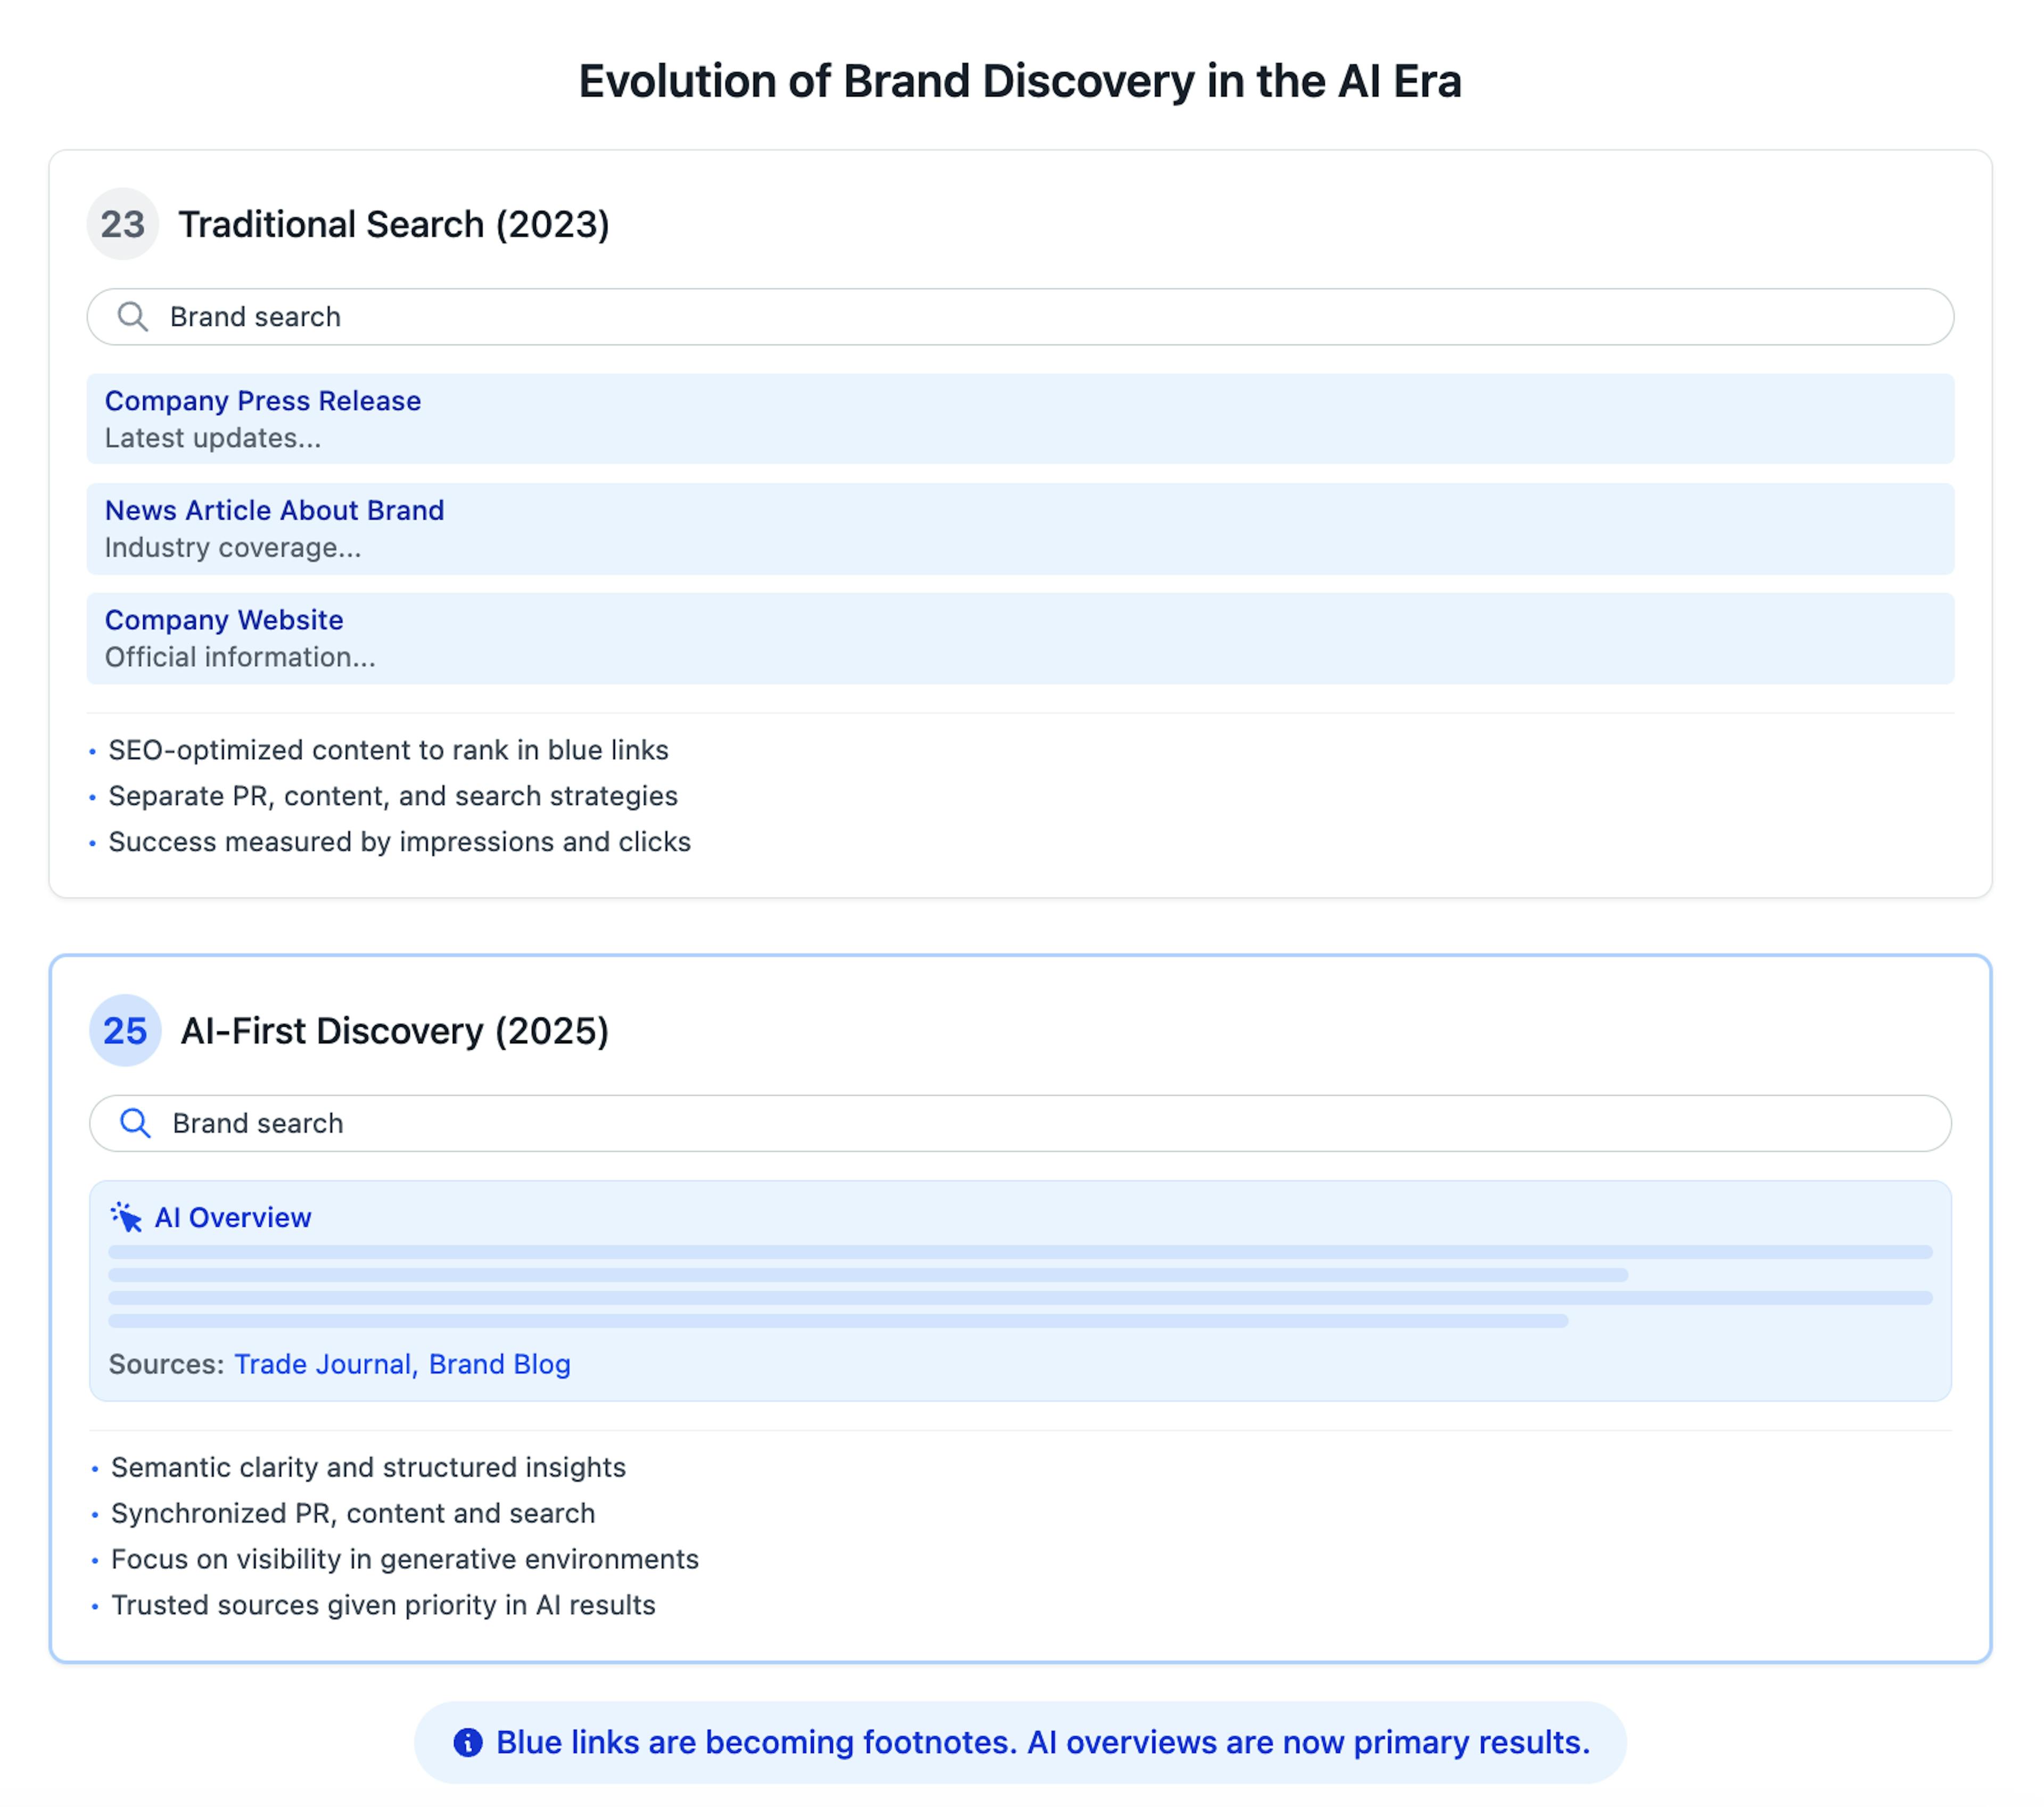The width and height of the screenshot is (2044, 1807).
Task: Click the AI Overview sparkle cursor icon
Action: tap(126, 1217)
